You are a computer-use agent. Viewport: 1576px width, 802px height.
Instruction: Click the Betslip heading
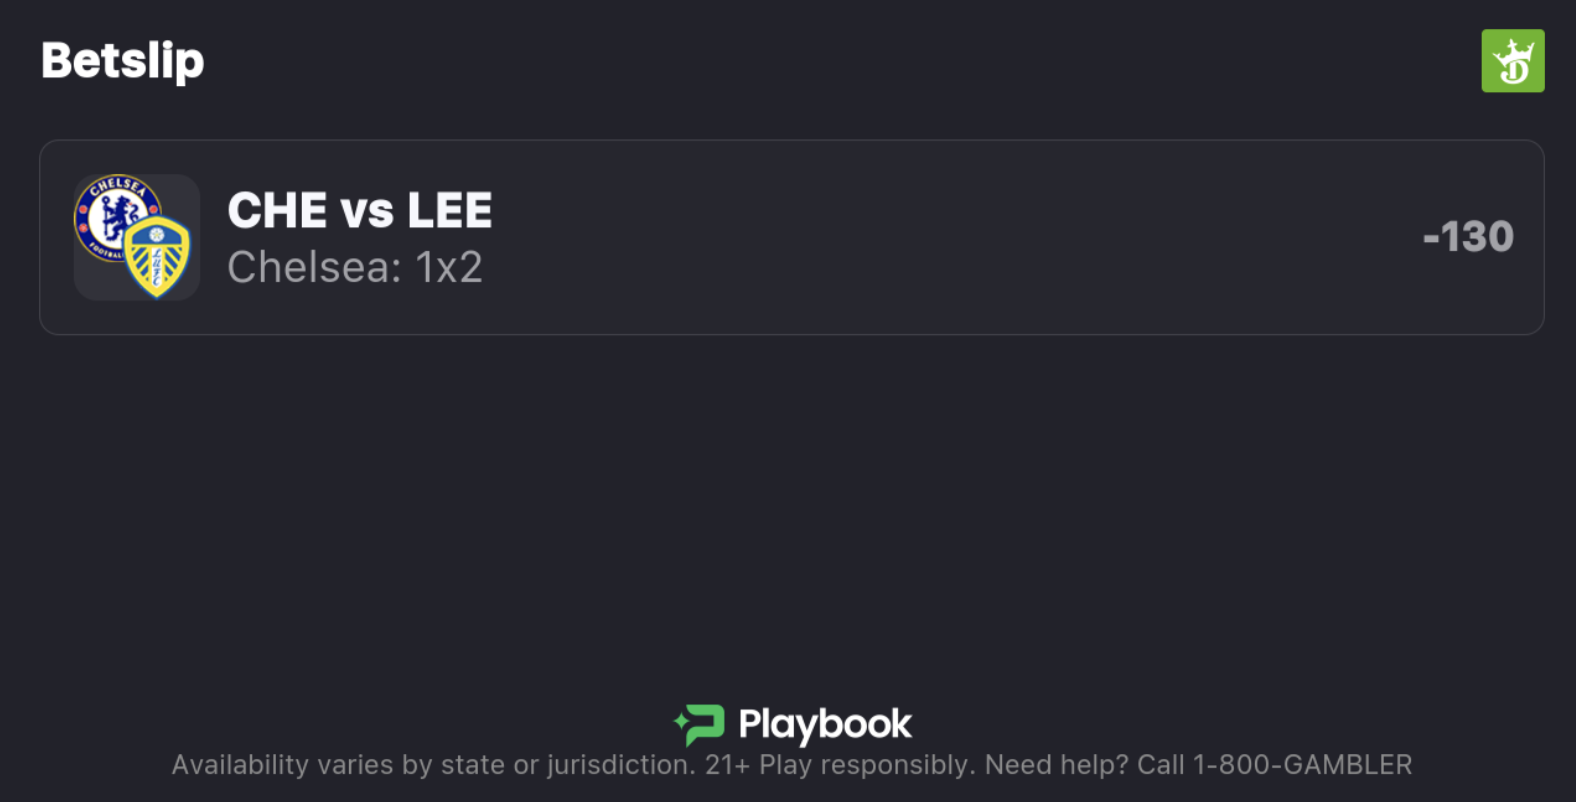122,61
